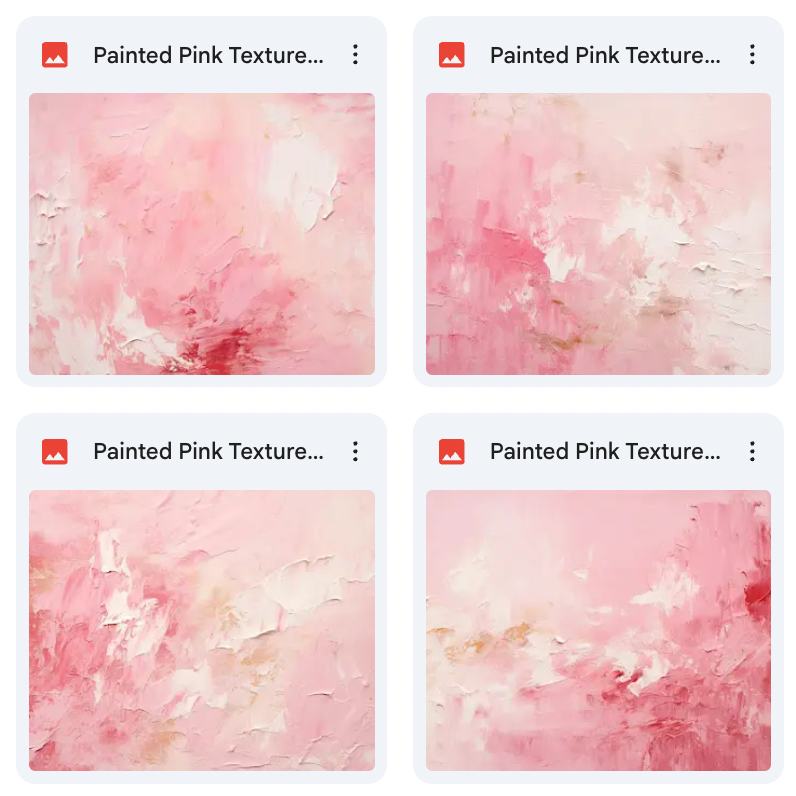Click the image type icon on top-right card
Viewport: 796px width, 796px height.
[x=452, y=54]
